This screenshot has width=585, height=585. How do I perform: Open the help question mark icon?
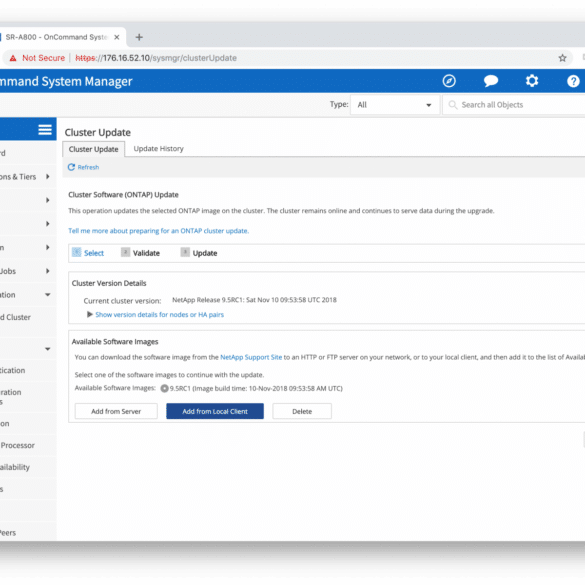pyautogui.click(x=573, y=81)
